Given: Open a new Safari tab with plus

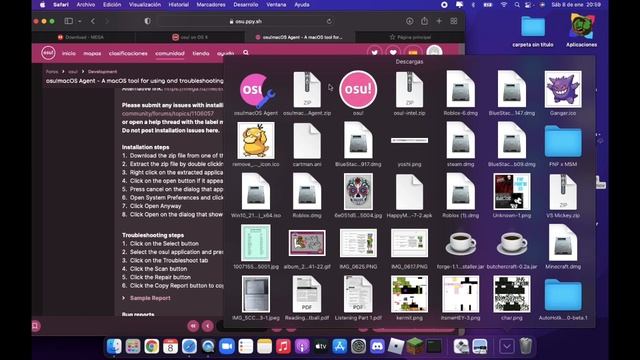Looking at the screenshot, I should (x=439, y=21).
